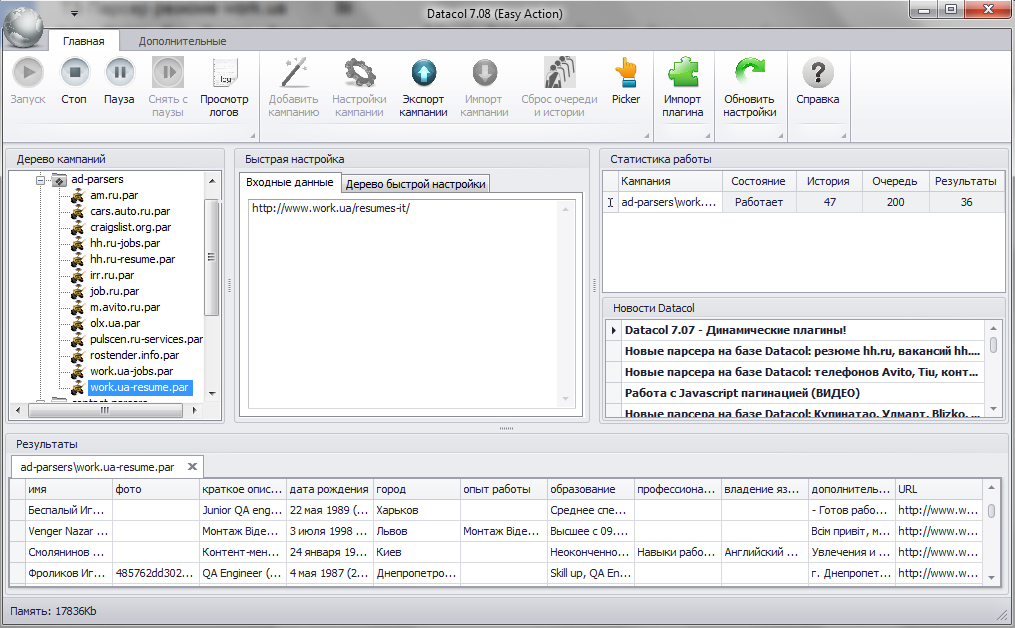Screen dimensions: 1015x628
Task: Click robot icon next to olx.ua.par
Action: [78, 323]
